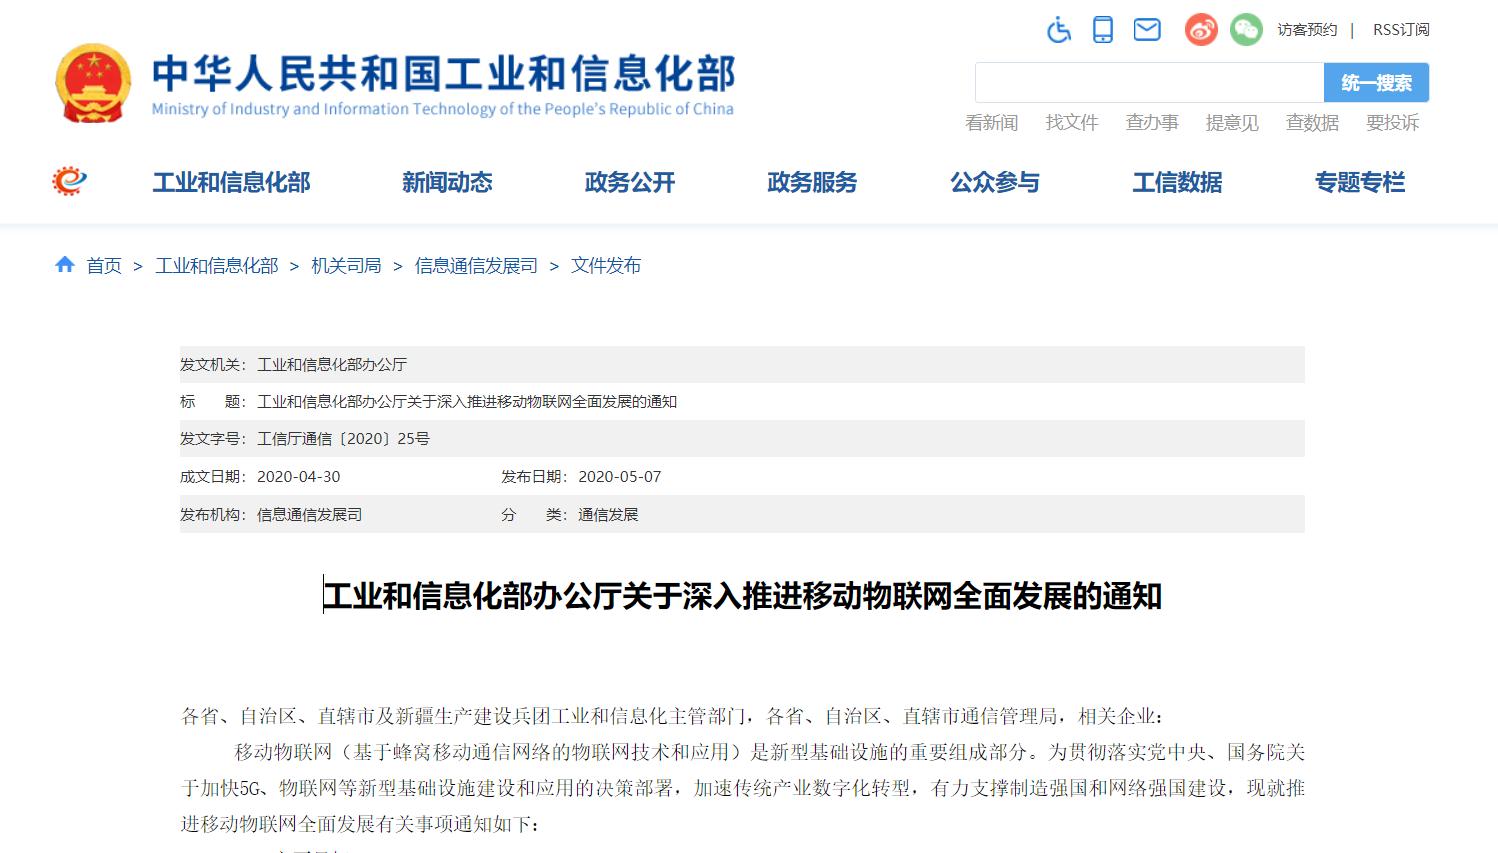Open the mobile version phone icon
The height and width of the screenshot is (853, 1498).
point(1102,30)
